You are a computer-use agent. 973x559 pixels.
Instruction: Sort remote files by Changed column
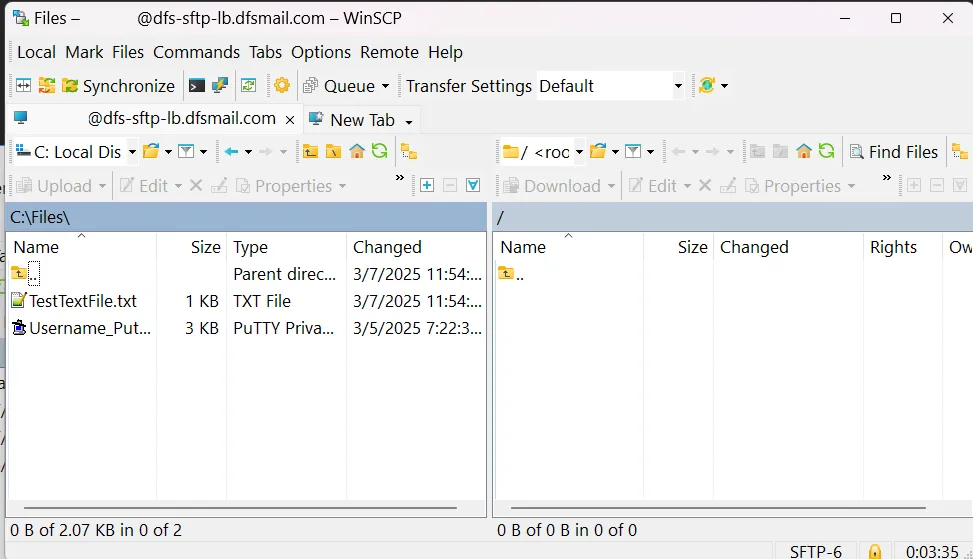click(788, 247)
